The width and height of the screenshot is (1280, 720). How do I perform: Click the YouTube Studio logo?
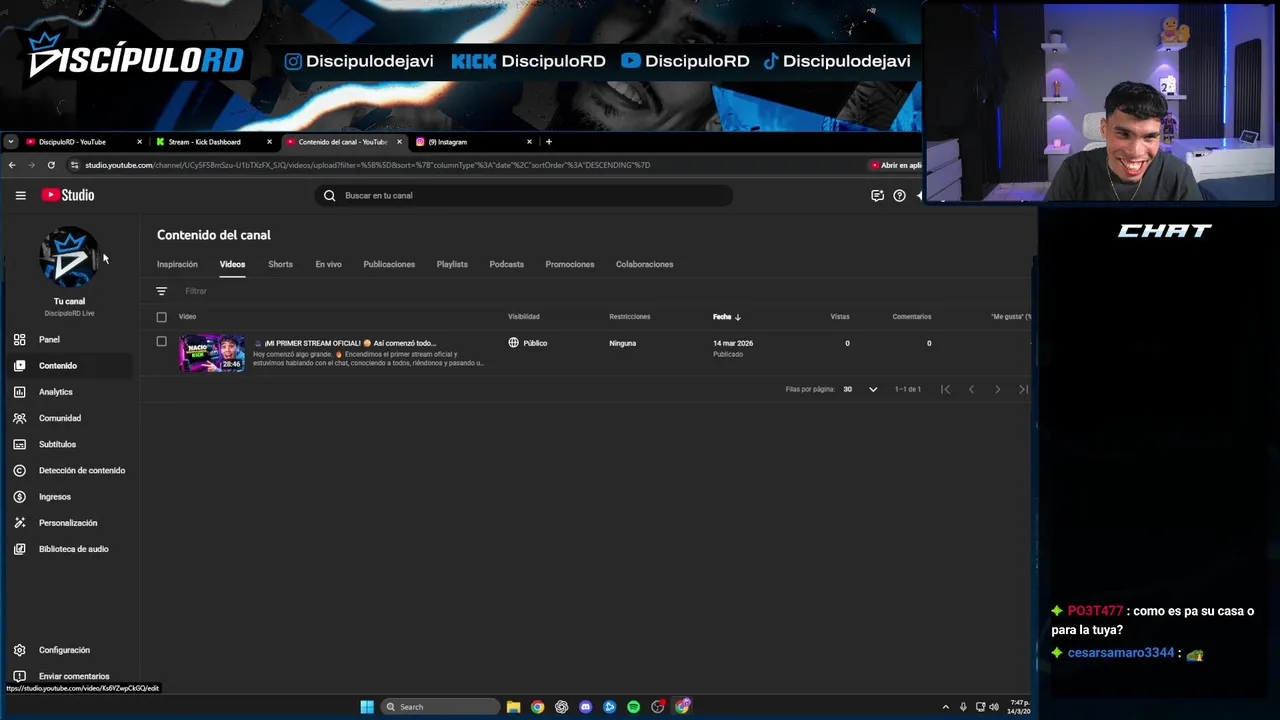[68, 195]
